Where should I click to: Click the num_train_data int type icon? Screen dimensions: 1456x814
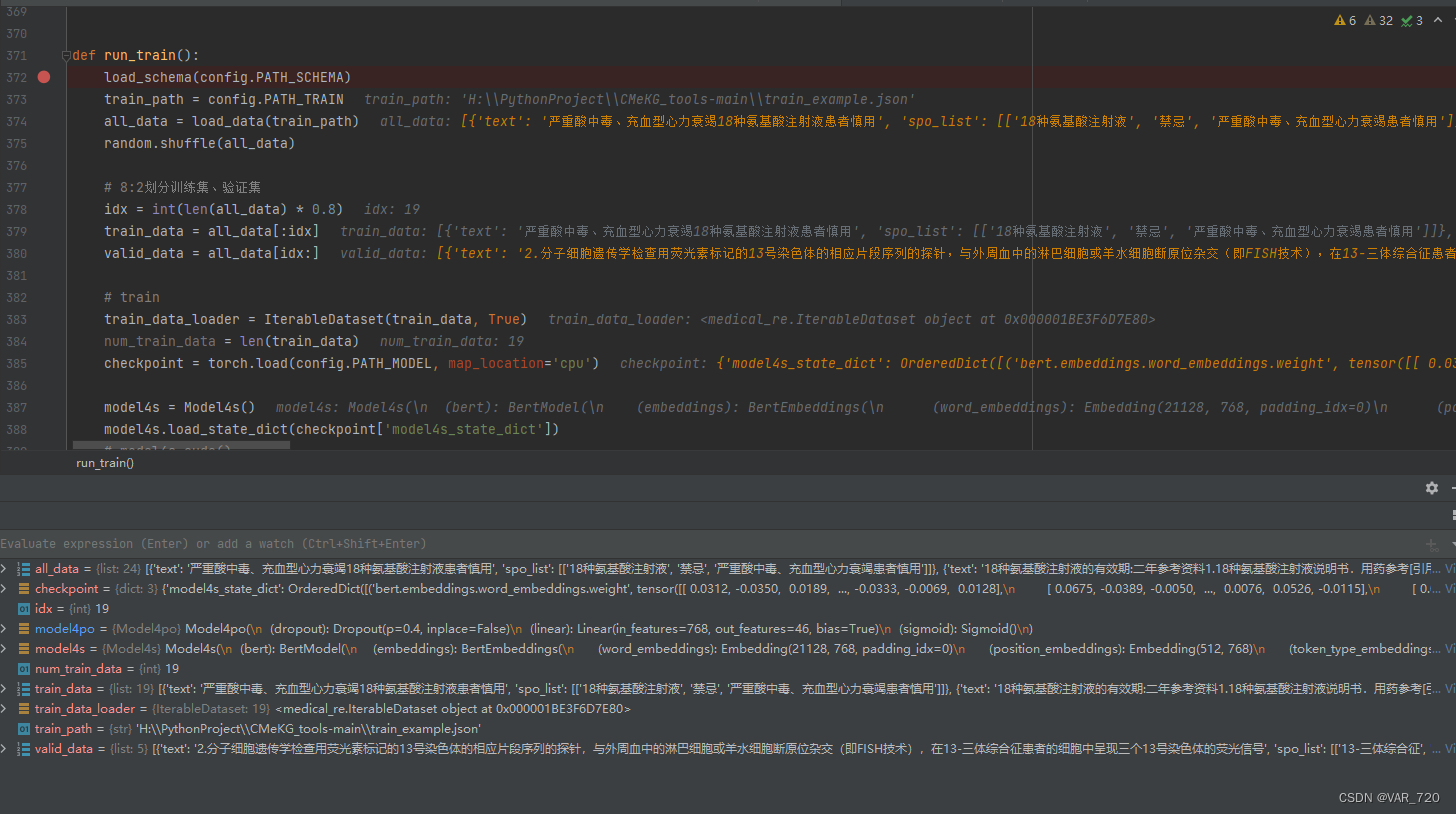point(24,669)
